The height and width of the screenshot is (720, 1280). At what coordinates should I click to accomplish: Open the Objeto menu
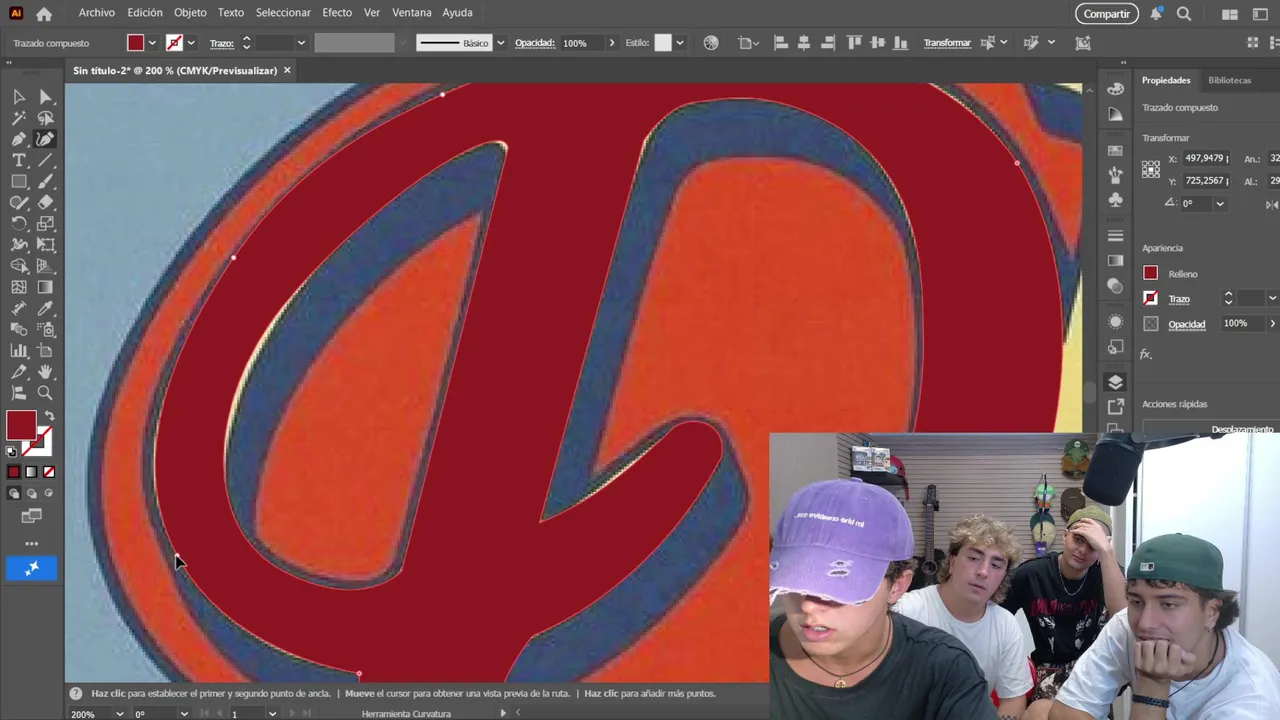tap(190, 13)
